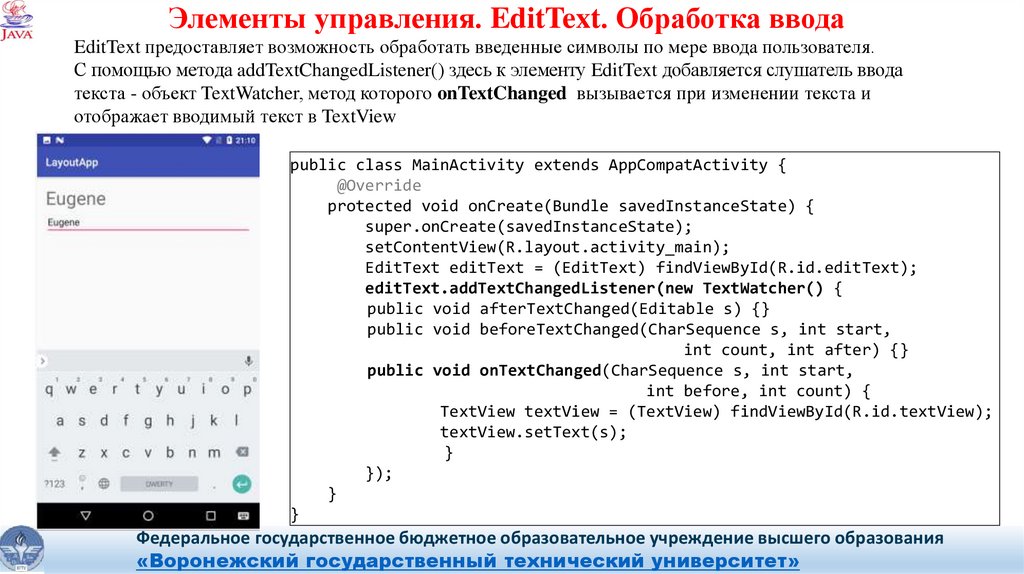Tap the d key
Screen dimensions: 1024x574
(104, 421)
